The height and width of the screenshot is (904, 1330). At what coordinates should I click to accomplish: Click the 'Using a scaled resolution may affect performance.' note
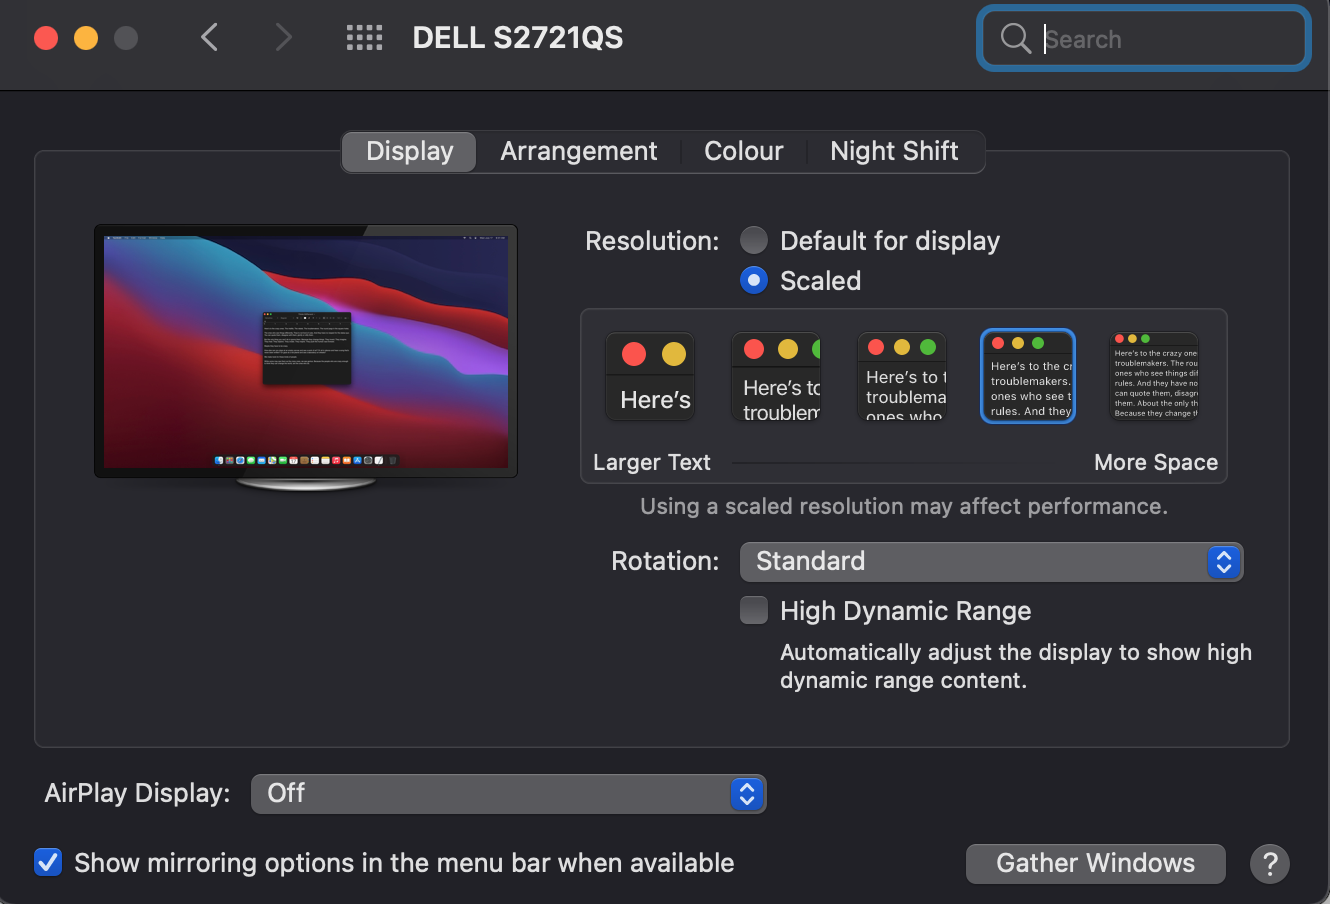[x=904, y=506]
